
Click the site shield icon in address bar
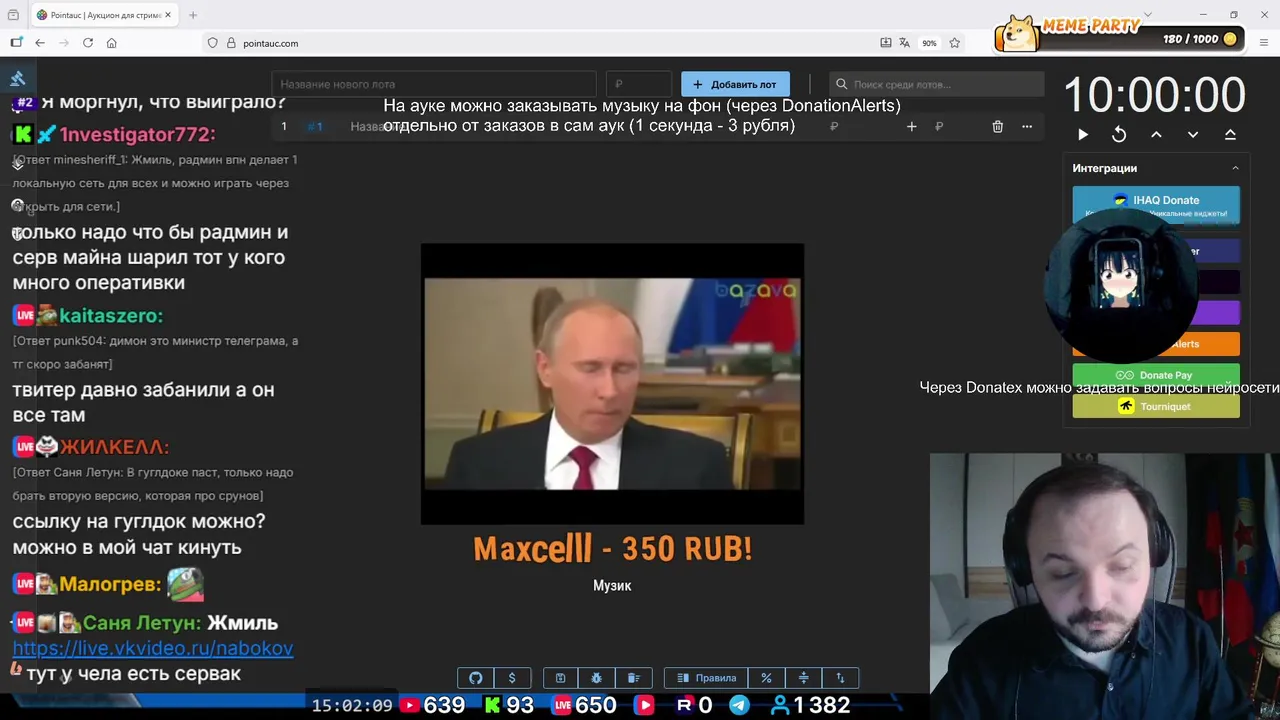[x=213, y=43]
